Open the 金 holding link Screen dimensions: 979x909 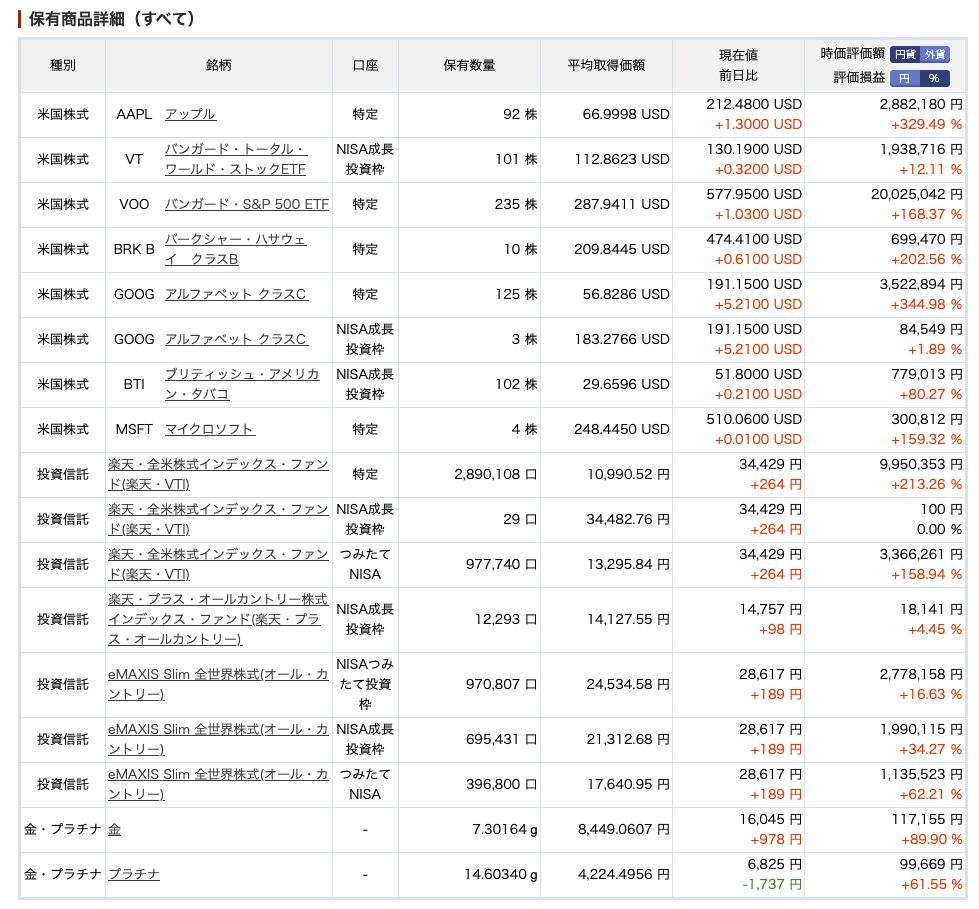point(114,829)
